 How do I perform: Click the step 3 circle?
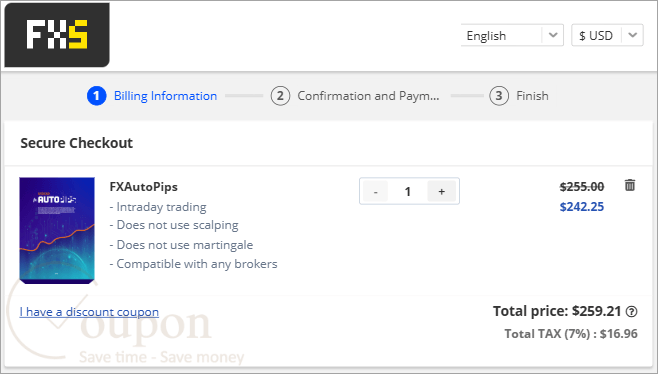[x=499, y=96]
